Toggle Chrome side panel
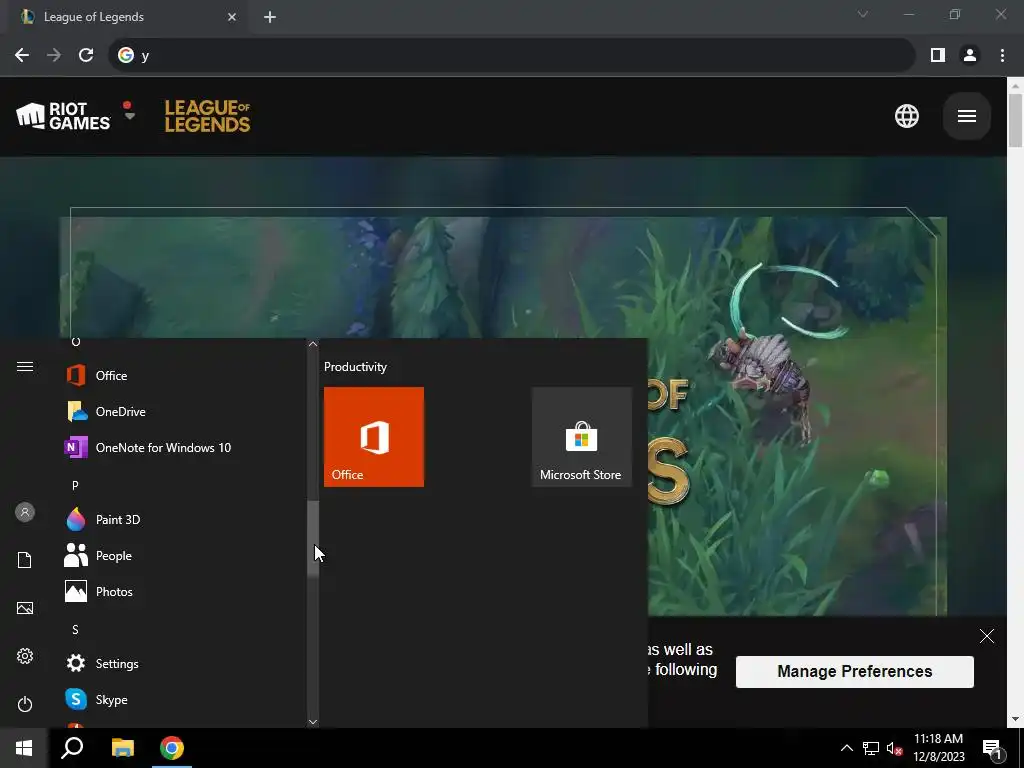Viewport: 1024px width, 768px height. point(938,56)
